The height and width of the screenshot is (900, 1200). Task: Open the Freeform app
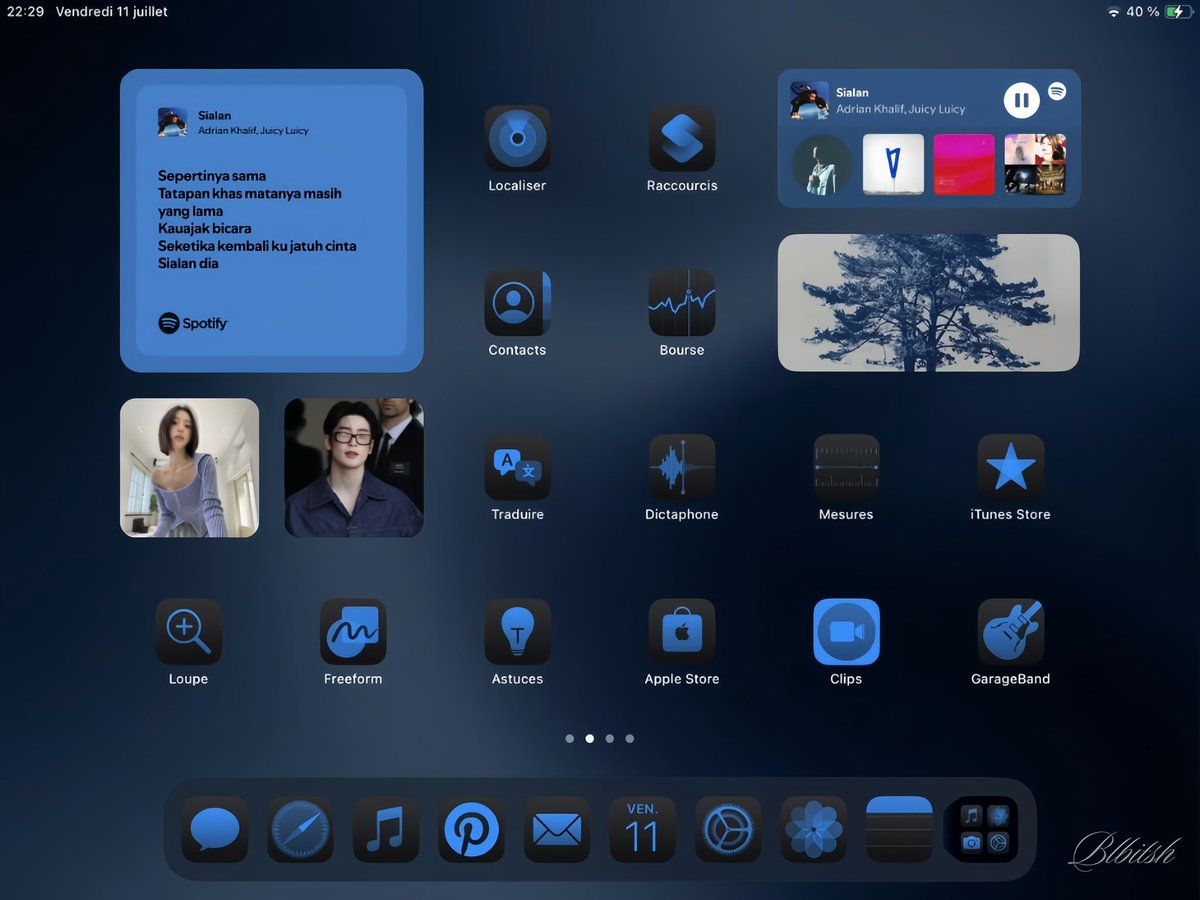point(353,632)
